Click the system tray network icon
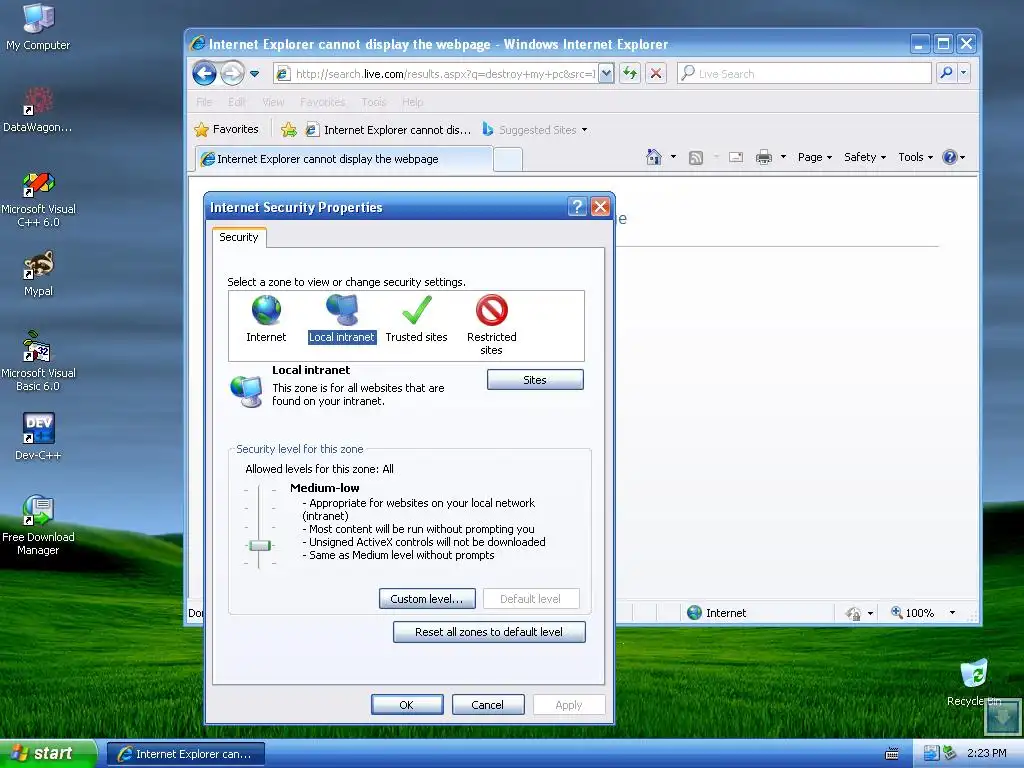The width and height of the screenshot is (1024, 768). point(931,753)
